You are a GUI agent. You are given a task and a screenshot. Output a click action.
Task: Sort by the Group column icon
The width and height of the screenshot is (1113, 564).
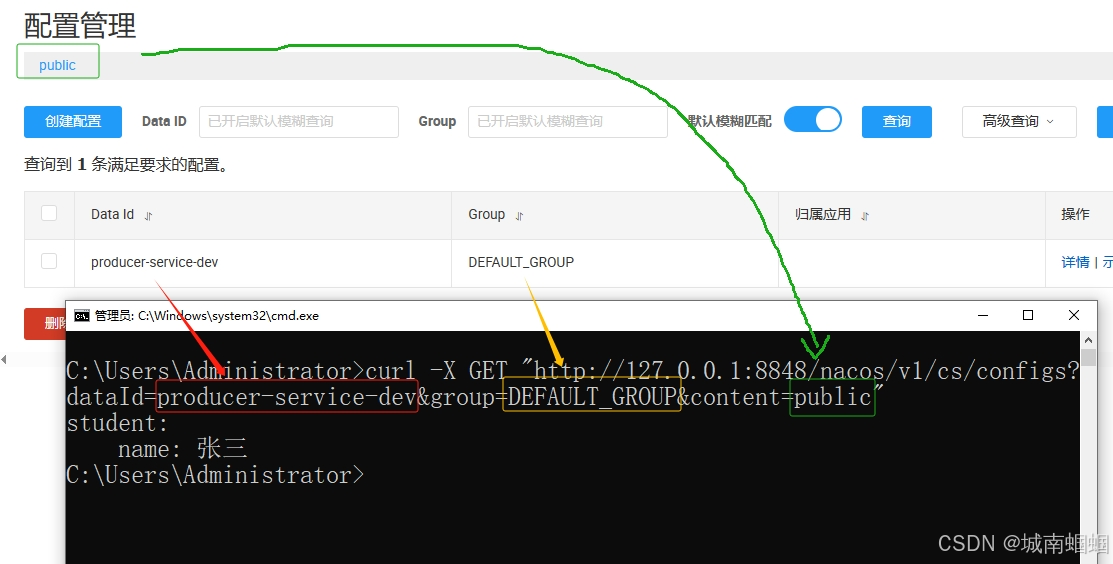coord(520,216)
